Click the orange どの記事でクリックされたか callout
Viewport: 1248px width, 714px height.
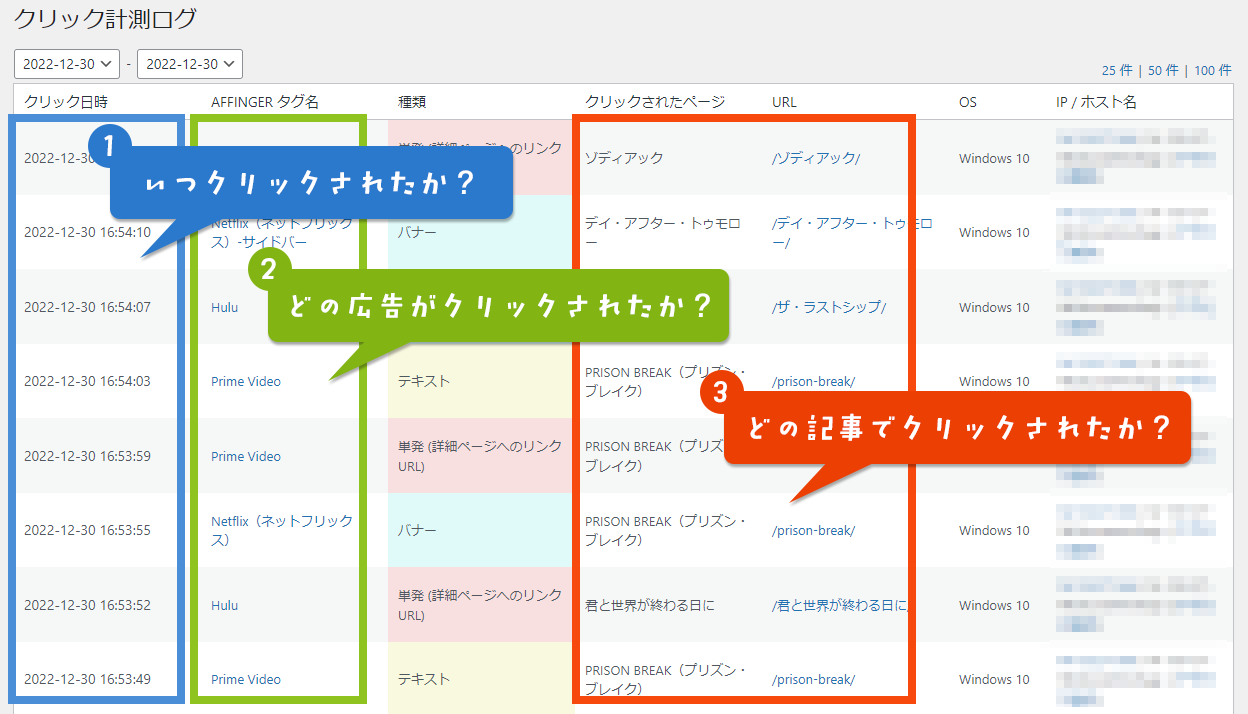coord(957,429)
